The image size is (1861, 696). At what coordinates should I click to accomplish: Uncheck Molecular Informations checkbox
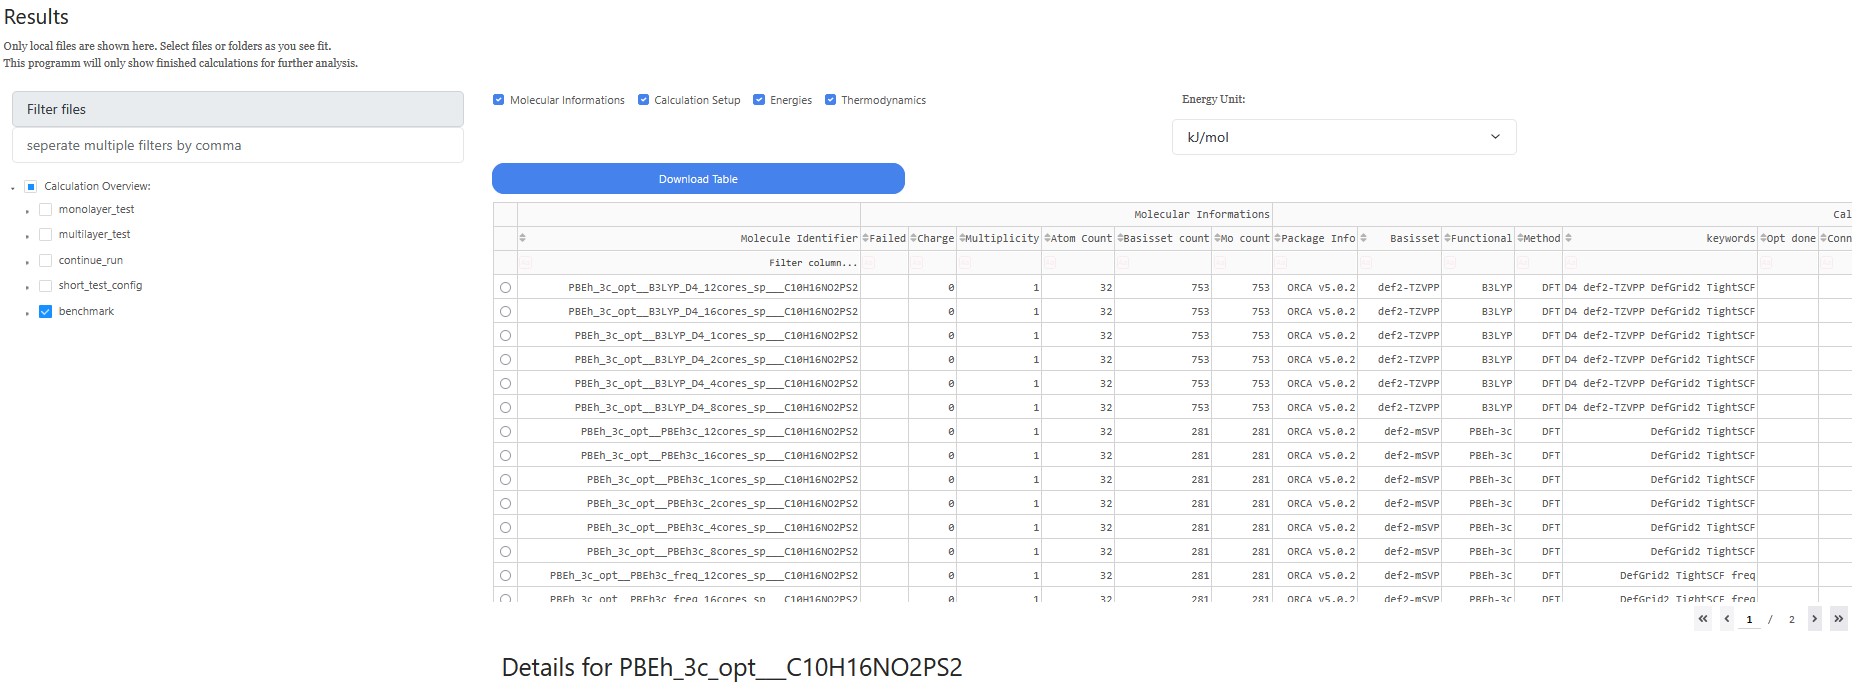pyautogui.click(x=498, y=100)
